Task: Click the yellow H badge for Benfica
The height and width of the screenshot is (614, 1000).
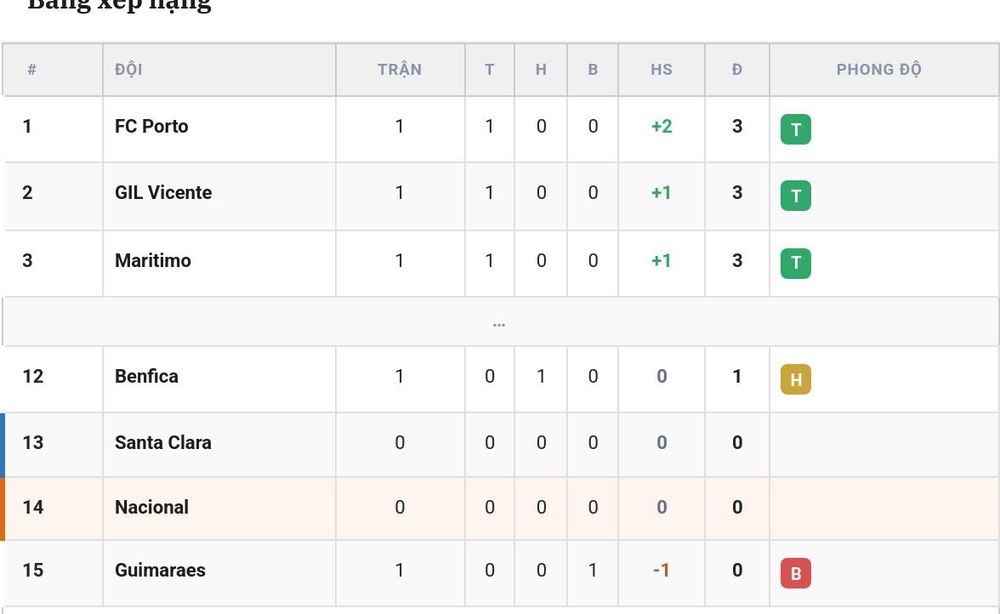Action: 795,379
